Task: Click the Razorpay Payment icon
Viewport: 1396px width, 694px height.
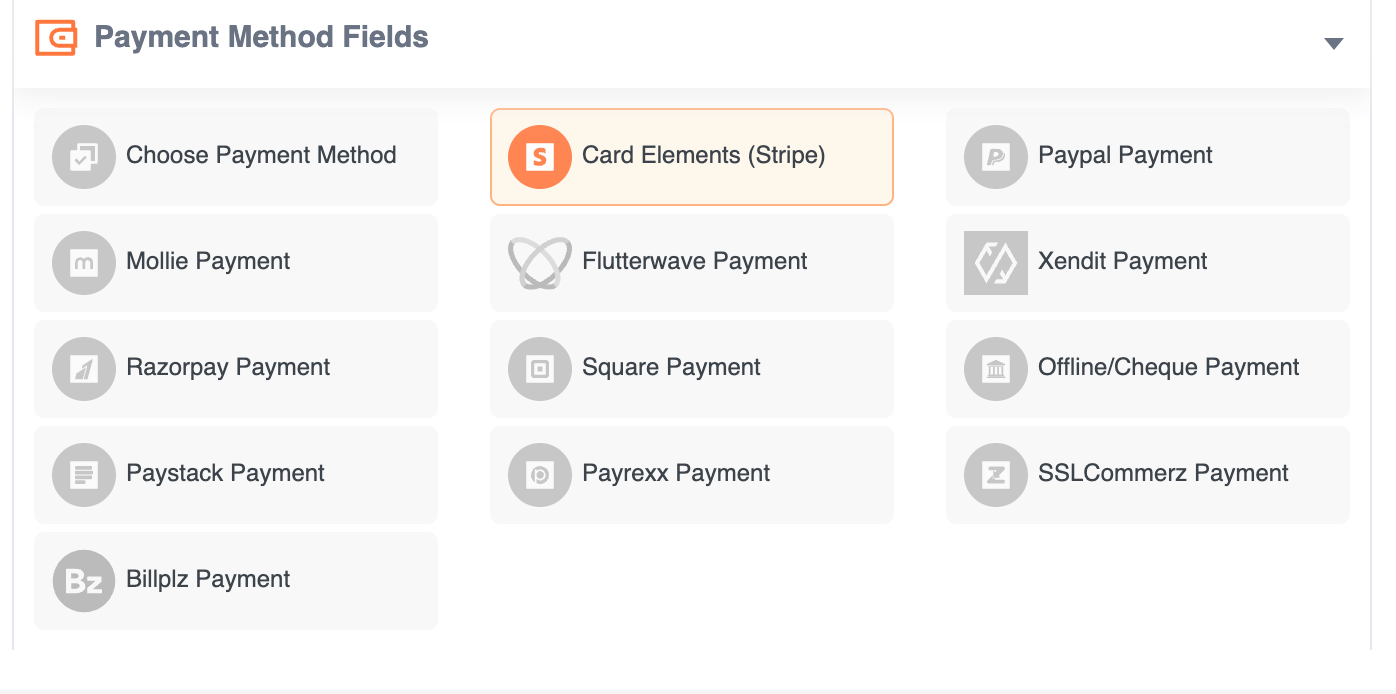Action: pos(84,368)
